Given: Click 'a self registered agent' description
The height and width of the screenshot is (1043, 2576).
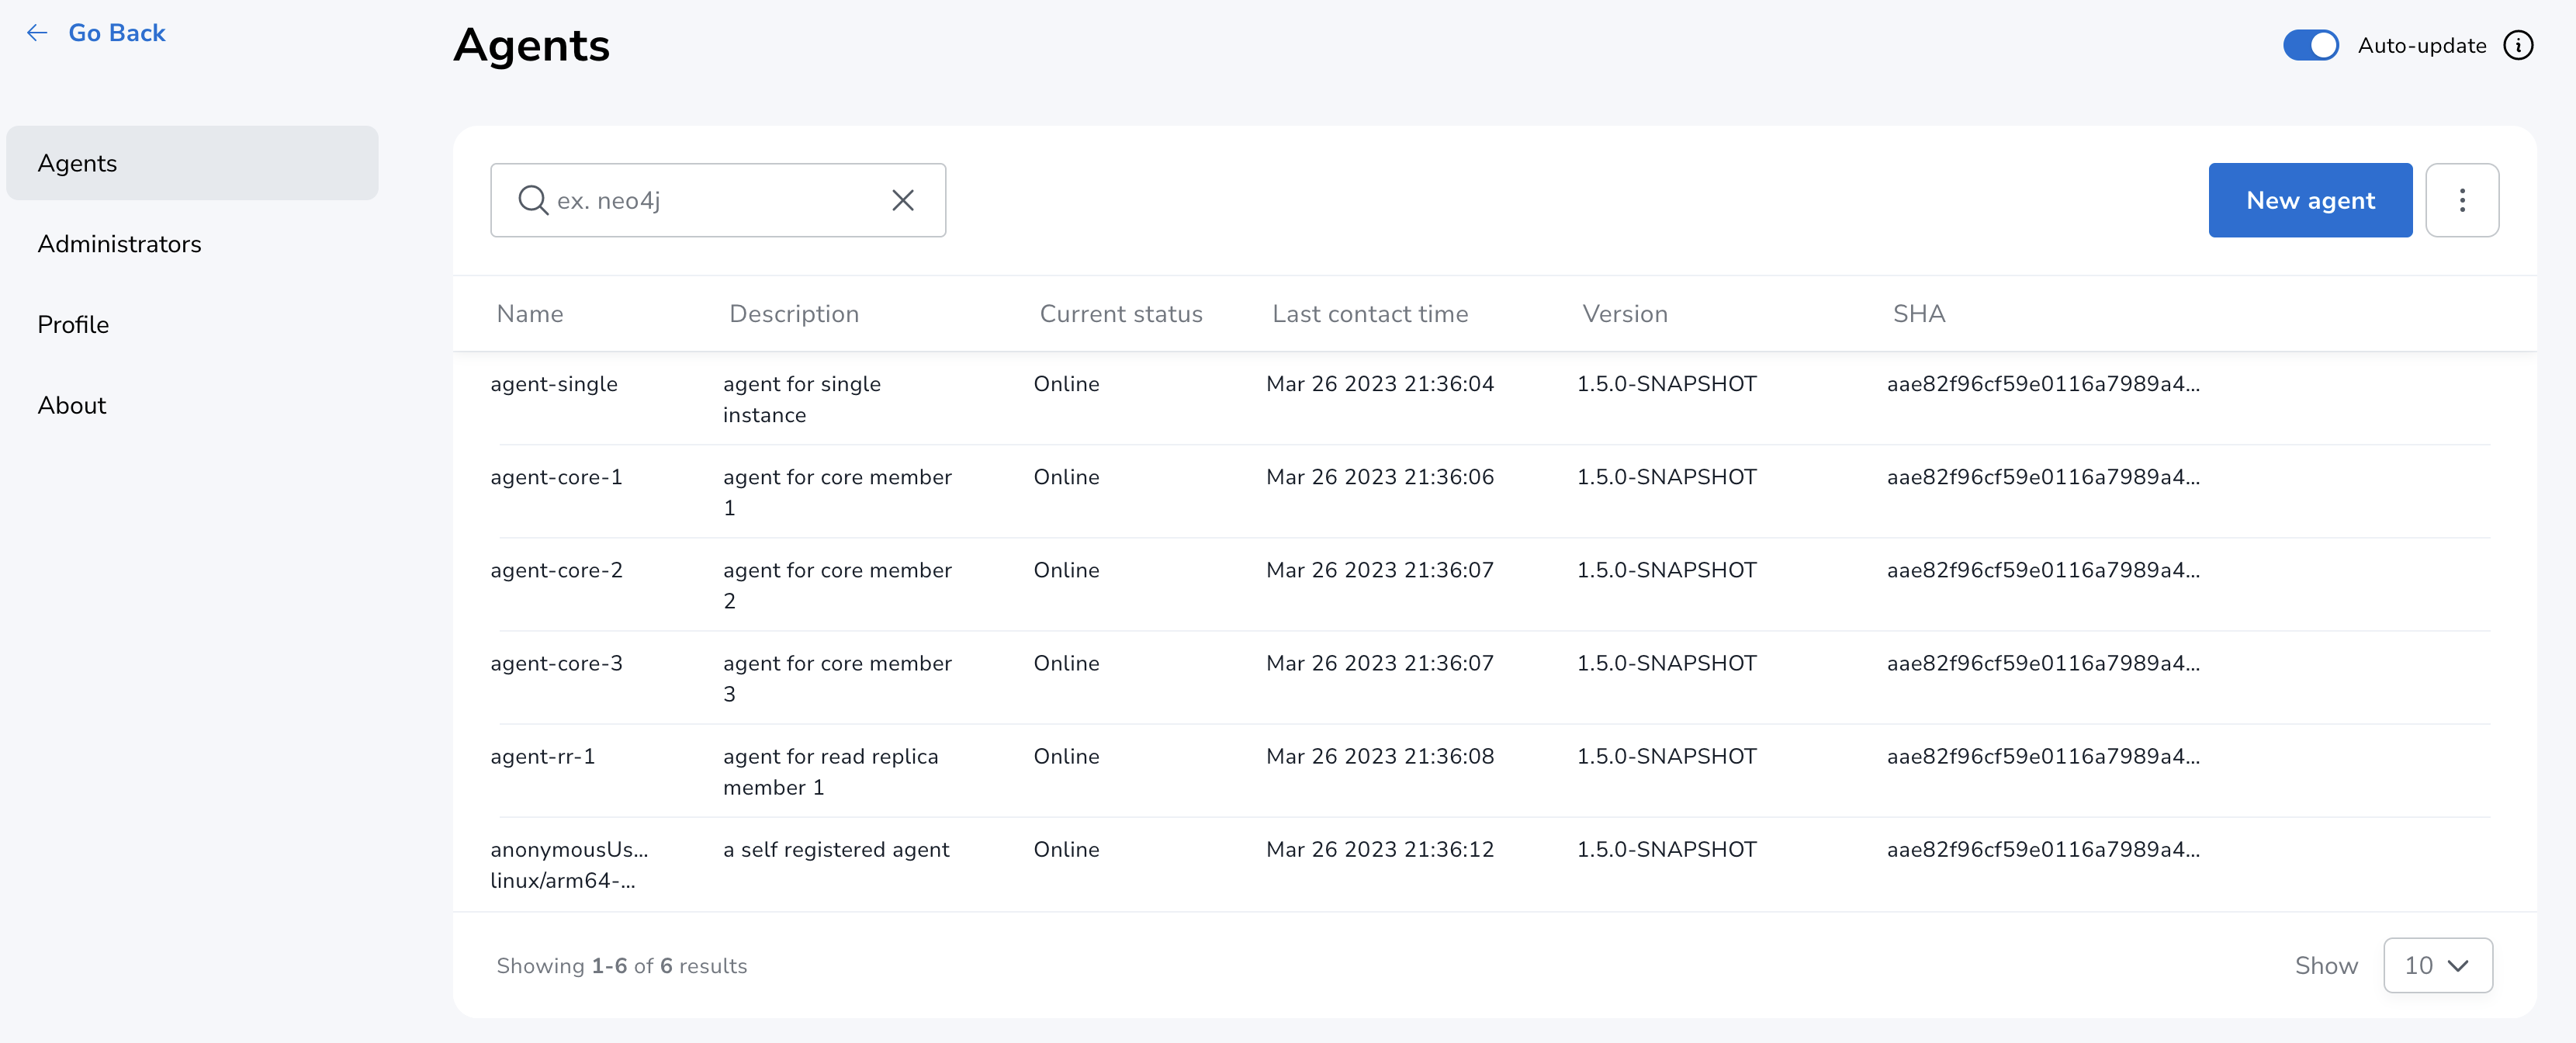Looking at the screenshot, I should click(836, 850).
